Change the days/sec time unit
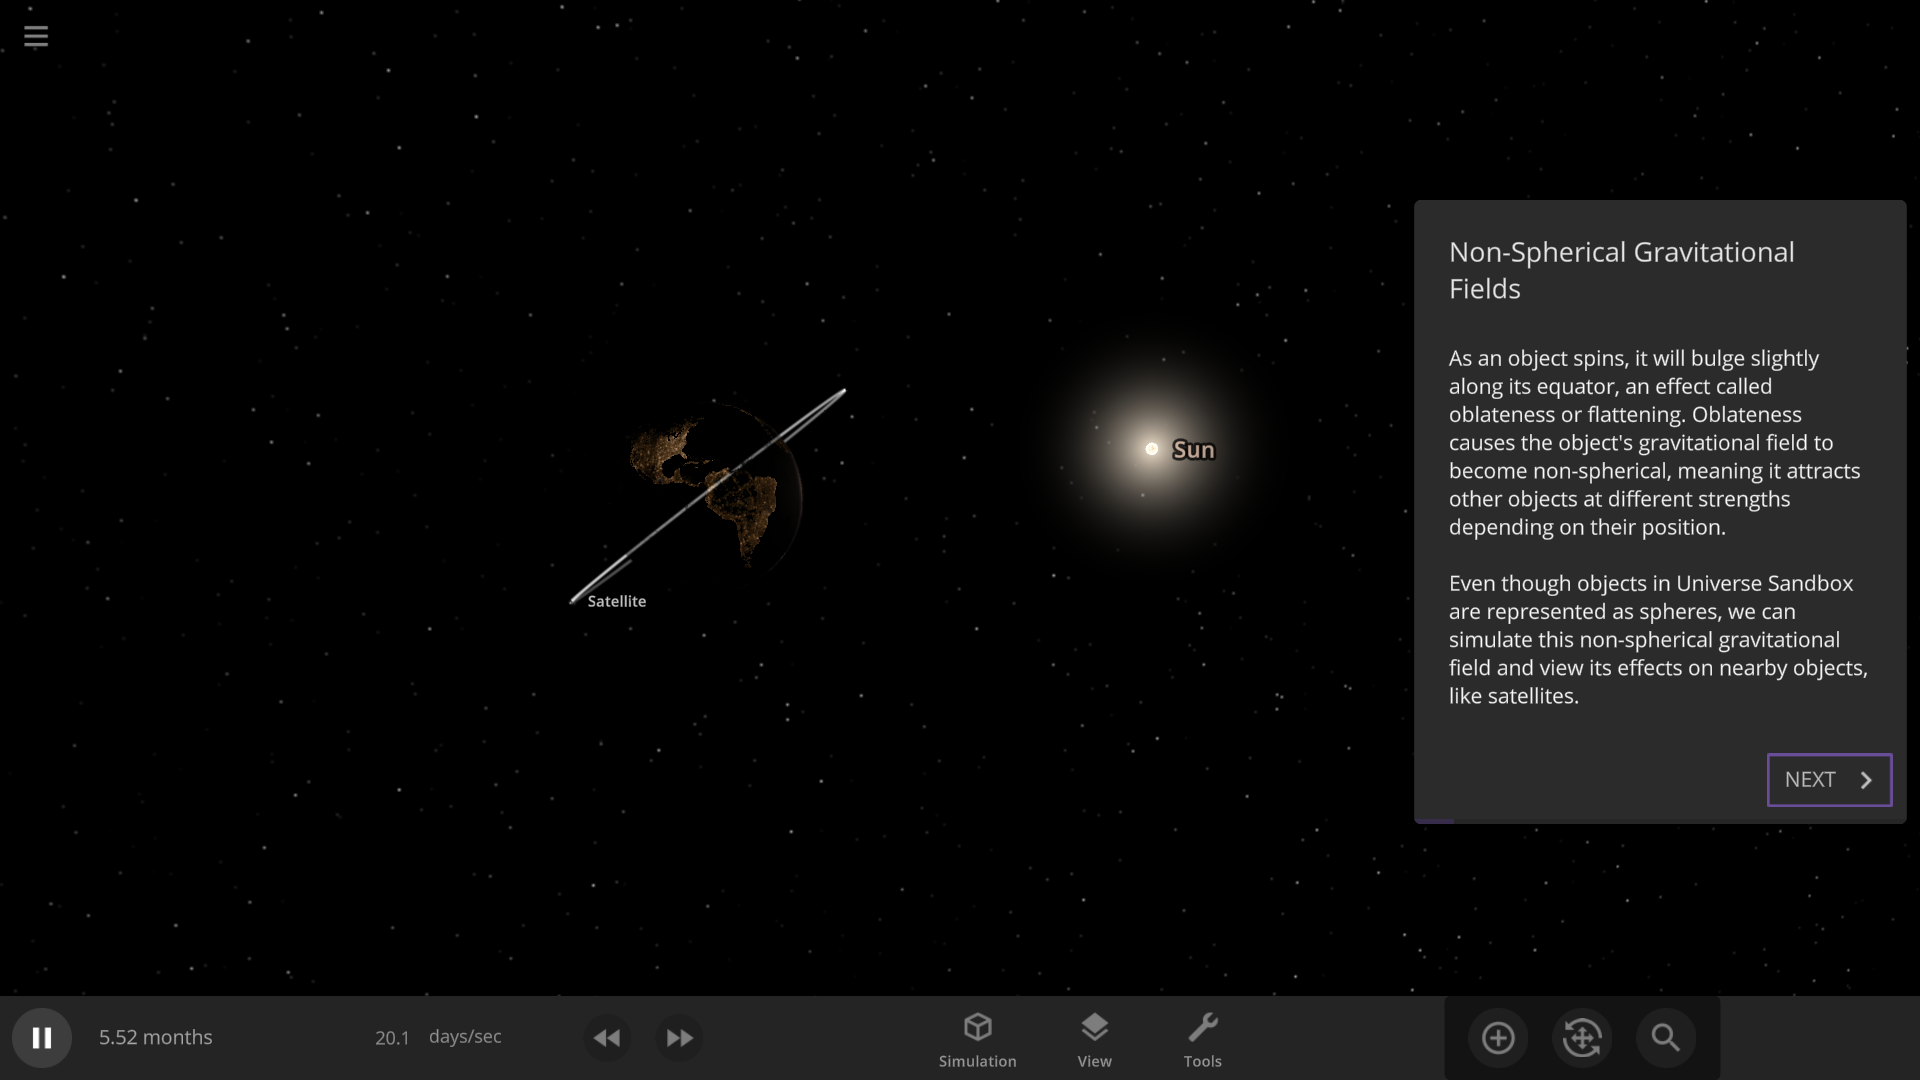The width and height of the screenshot is (1920, 1080). [x=465, y=1037]
